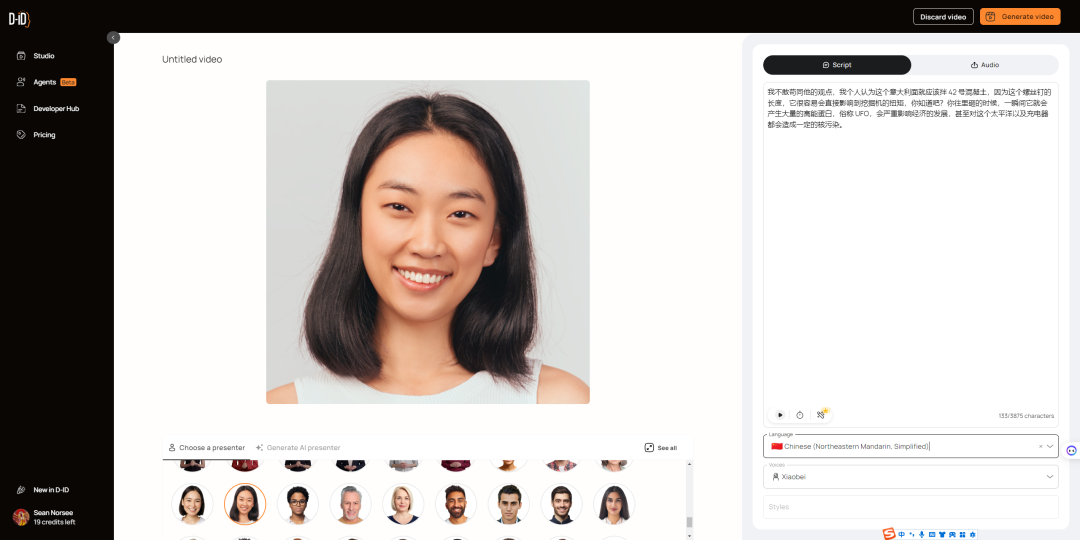Open the Sogou toolbox grid icon

(962, 534)
